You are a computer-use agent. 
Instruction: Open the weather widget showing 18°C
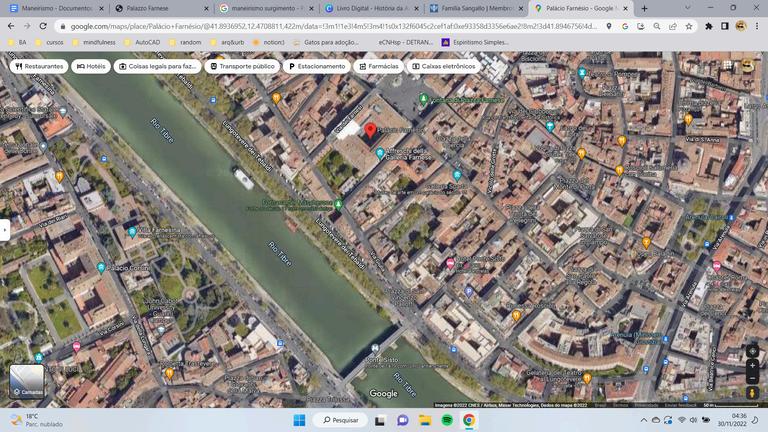pos(37,420)
